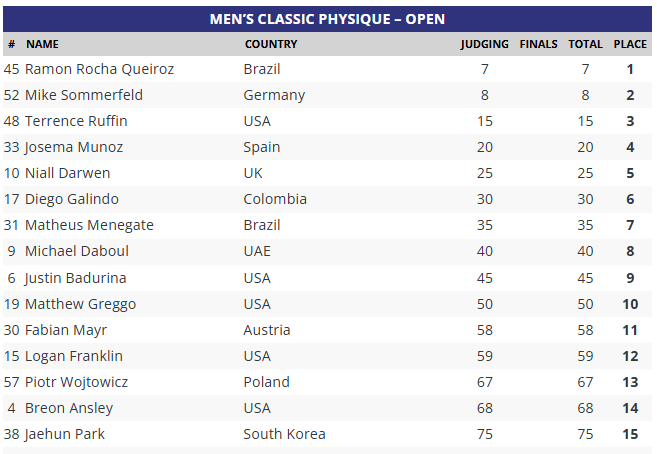Select Diego Galindo's name

[x=71, y=199]
